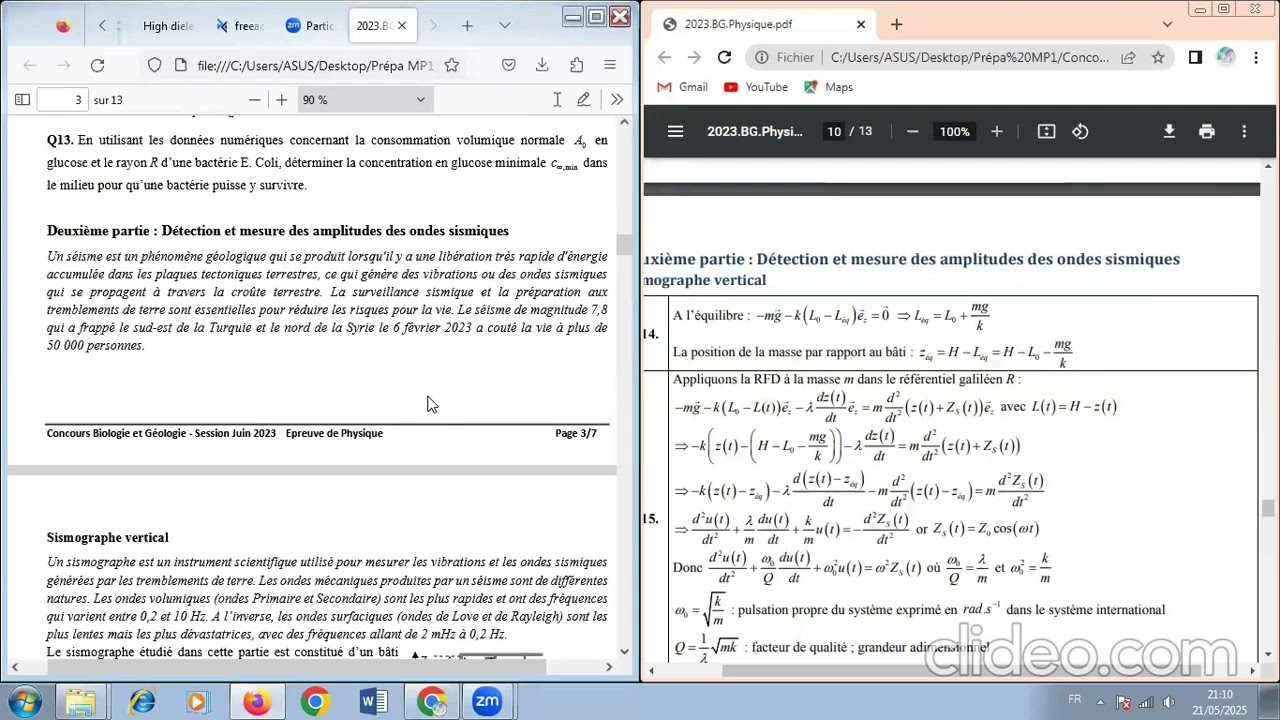
Task: Zoom out in the Chrome PDF viewer
Action: tap(912, 132)
